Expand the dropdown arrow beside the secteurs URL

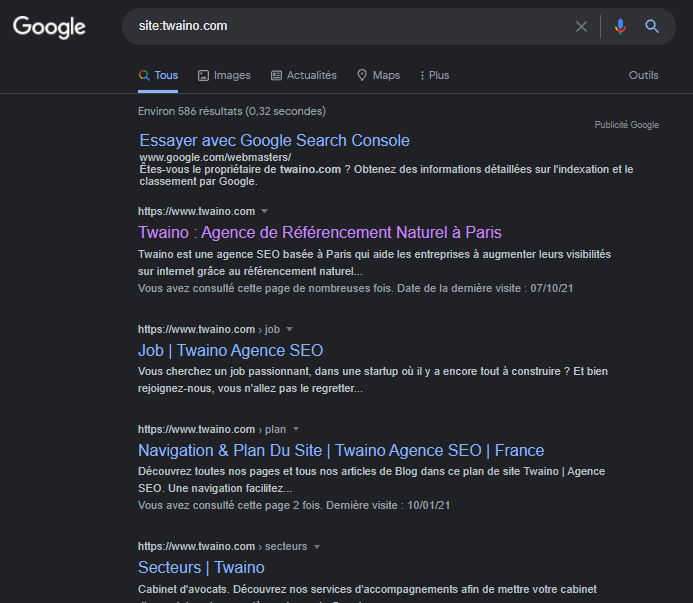pos(317,547)
